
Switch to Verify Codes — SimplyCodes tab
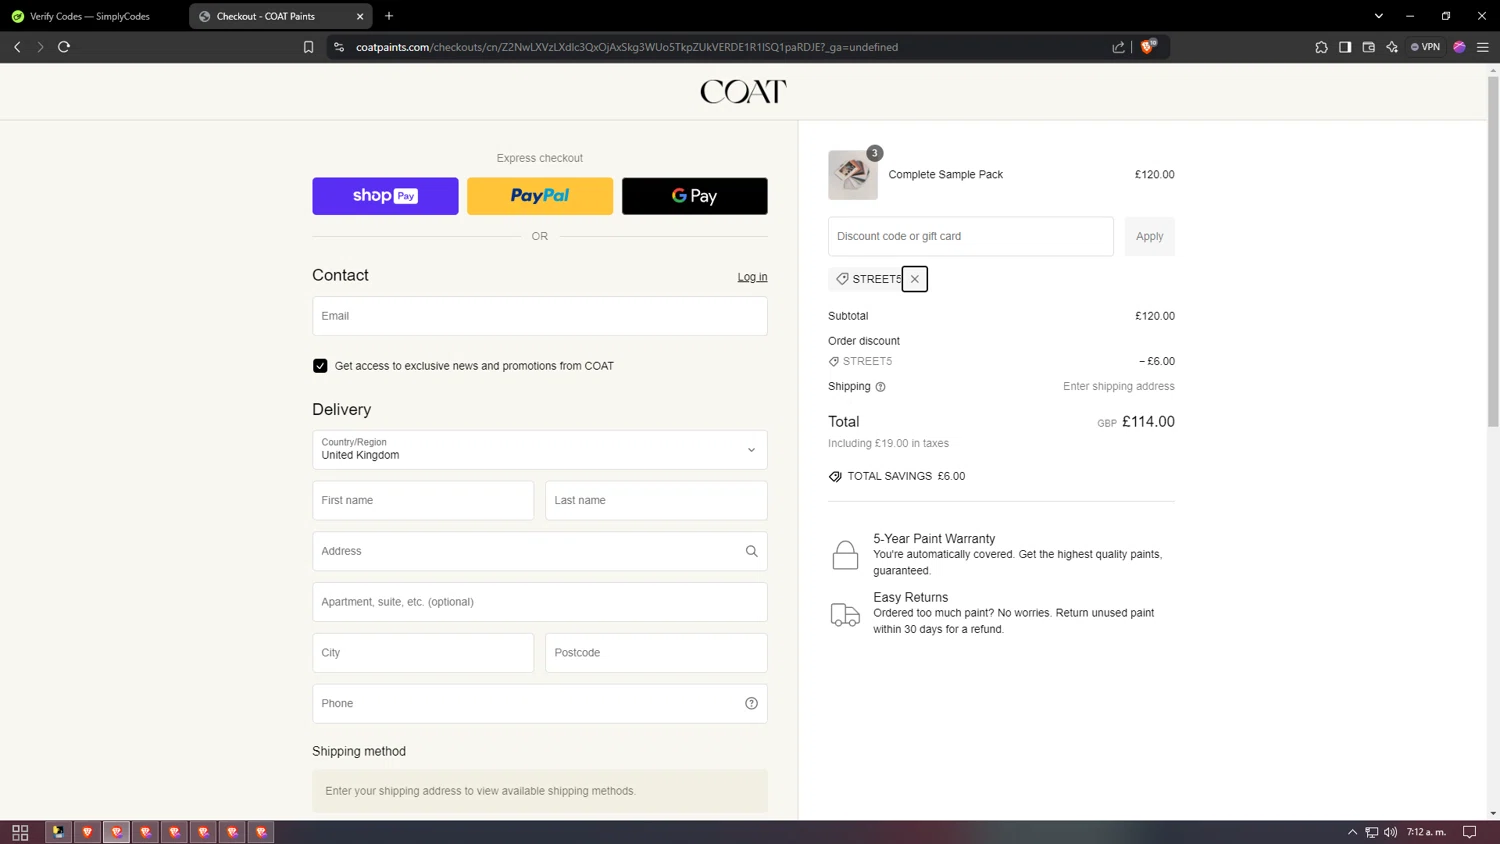90,16
